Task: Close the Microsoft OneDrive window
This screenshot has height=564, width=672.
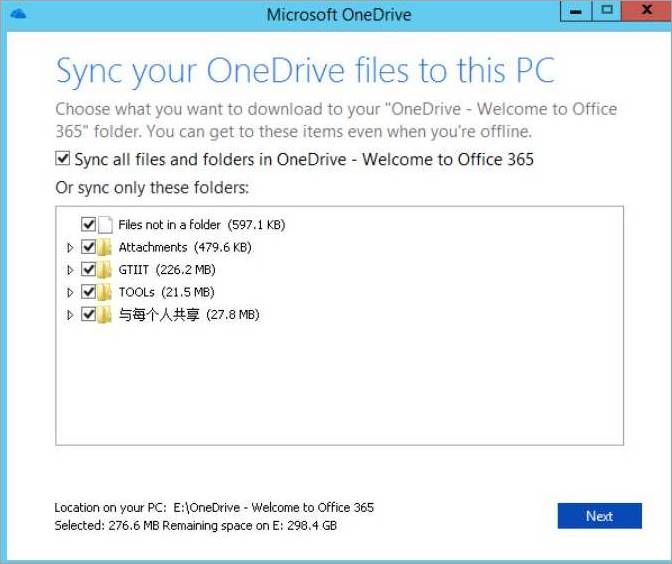Action: [646, 11]
